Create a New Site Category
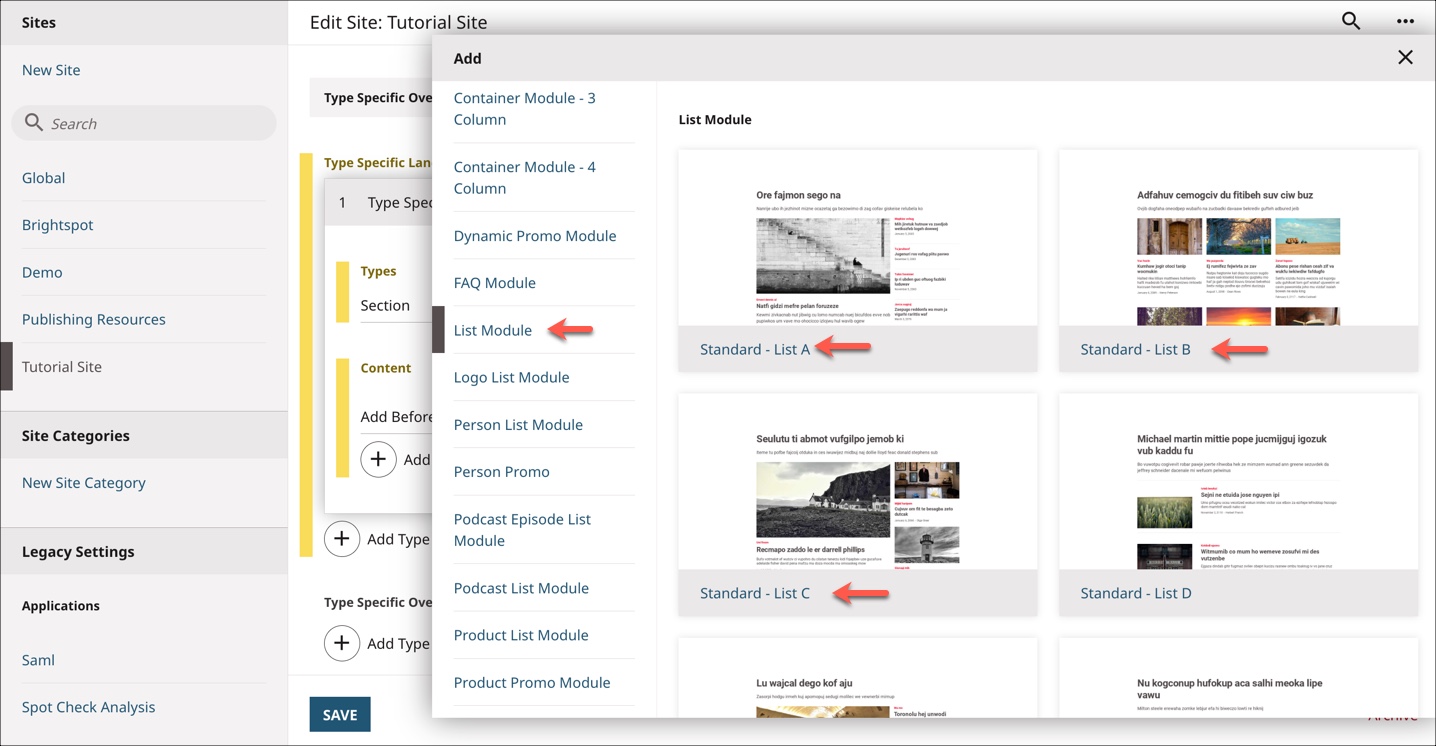Image resolution: width=1436 pixels, height=746 pixels. point(84,483)
